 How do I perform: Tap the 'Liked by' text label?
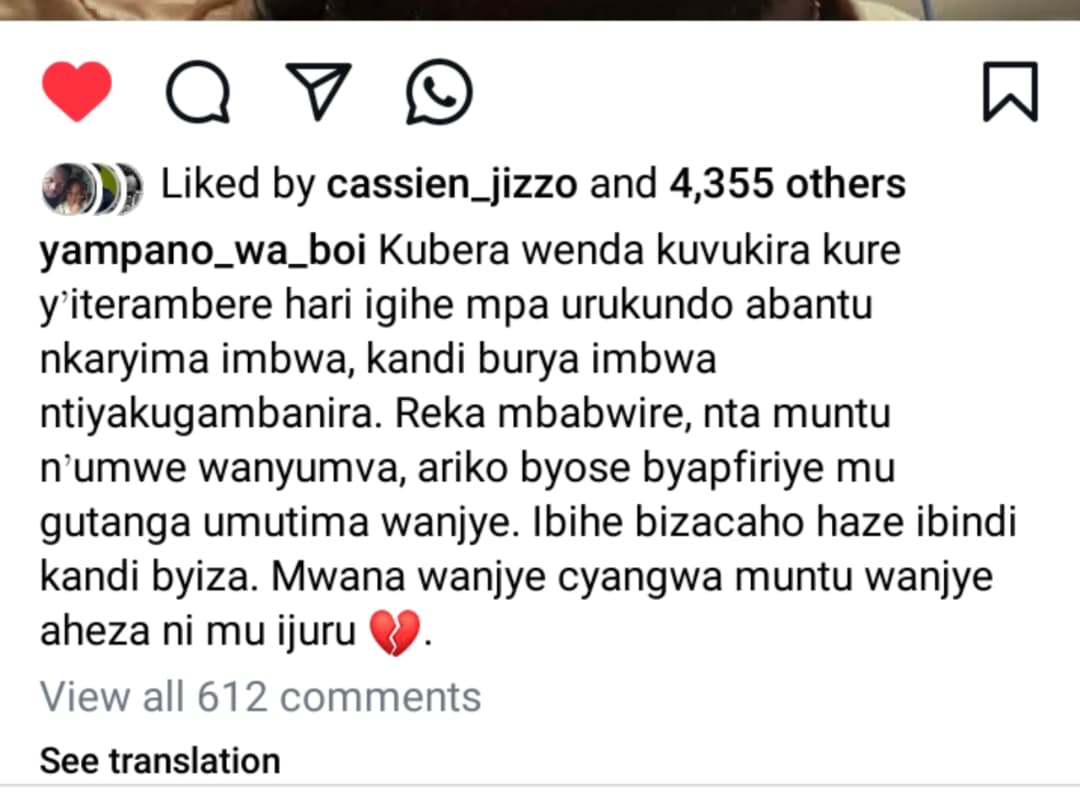tap(238, 185)
